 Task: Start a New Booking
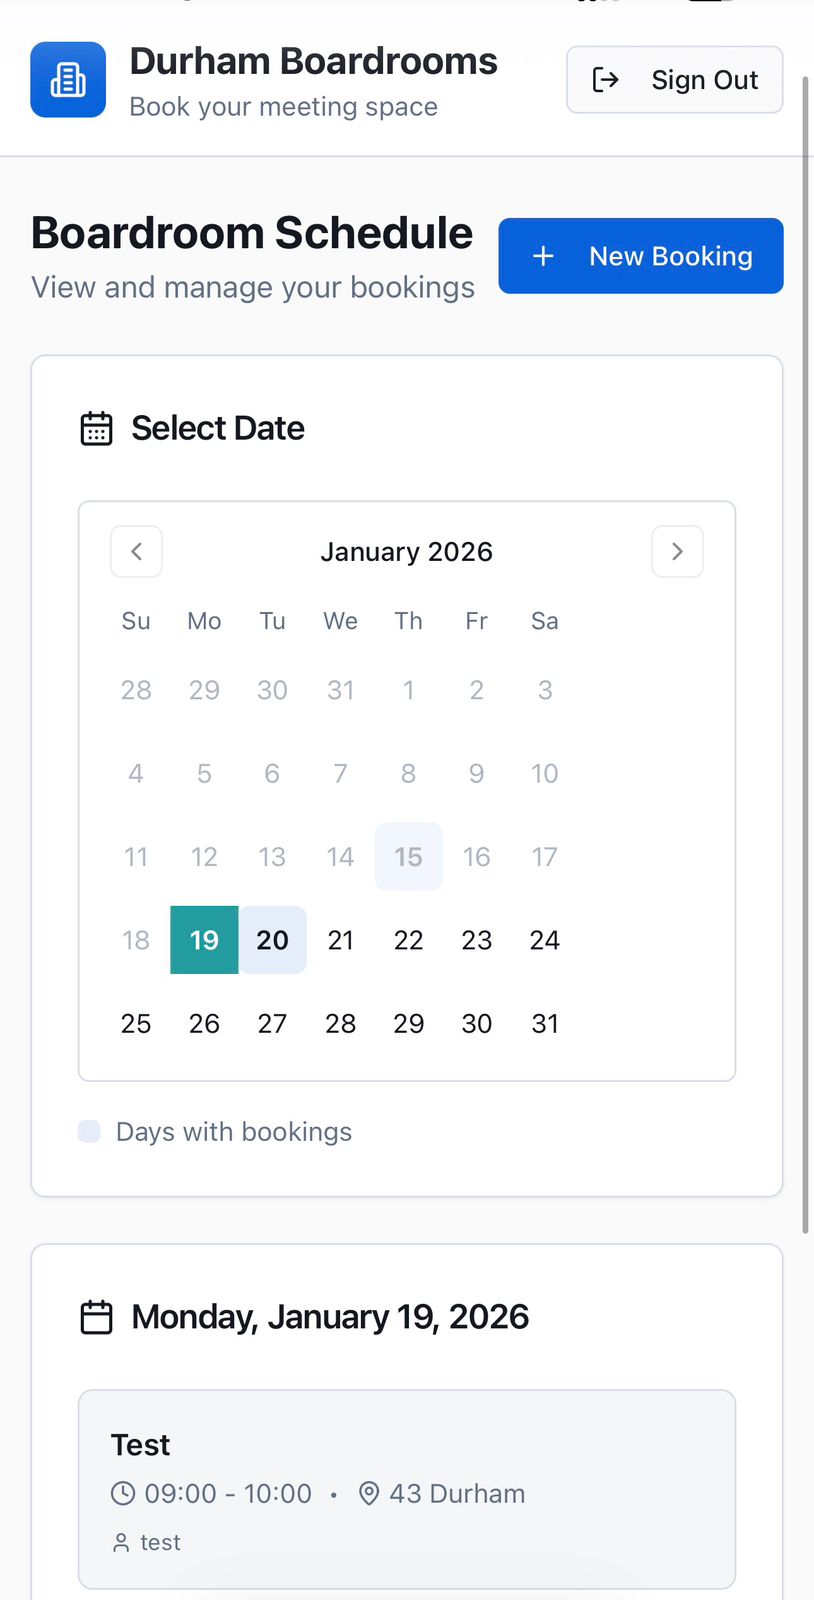641,256
